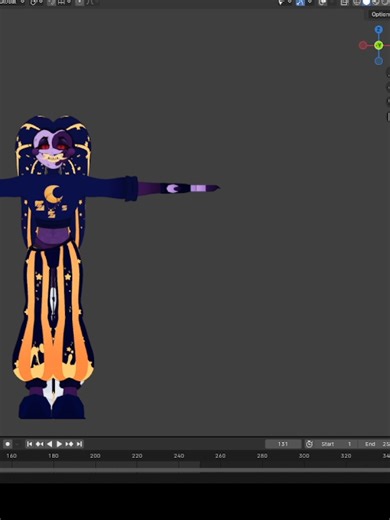Open the Options popover

[380, 14]
